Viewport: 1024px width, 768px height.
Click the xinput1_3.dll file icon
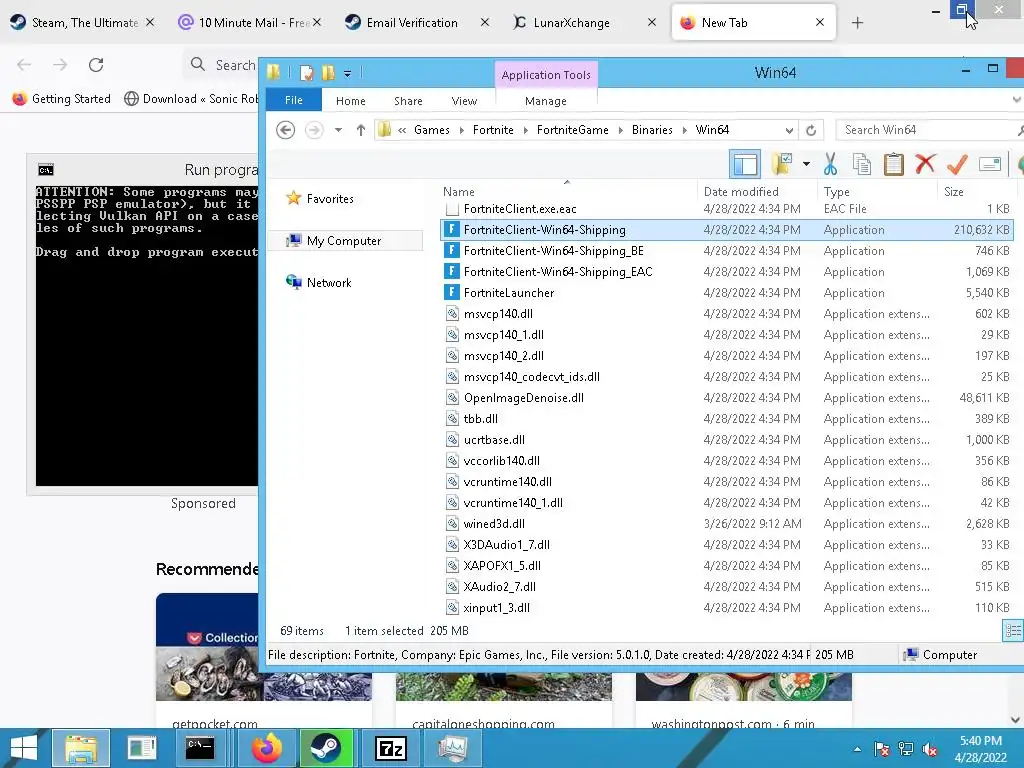tap(451, 607)
